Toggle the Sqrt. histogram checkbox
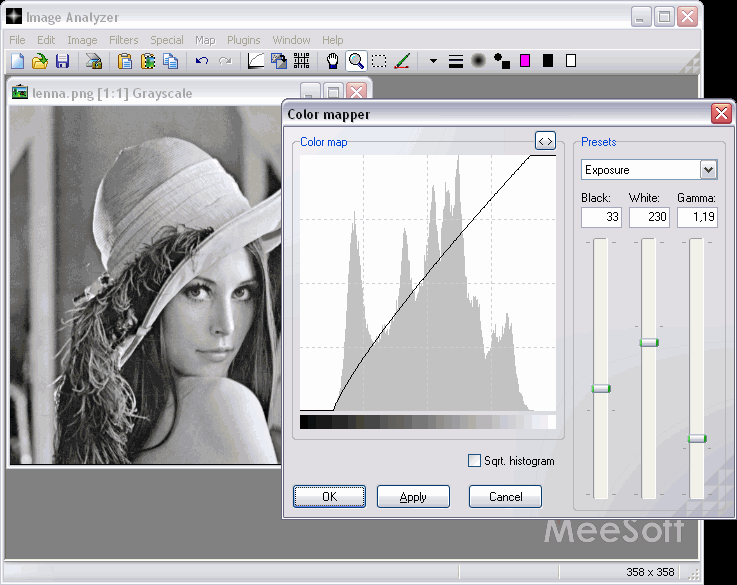737x585 pixels. pos(474,460)
